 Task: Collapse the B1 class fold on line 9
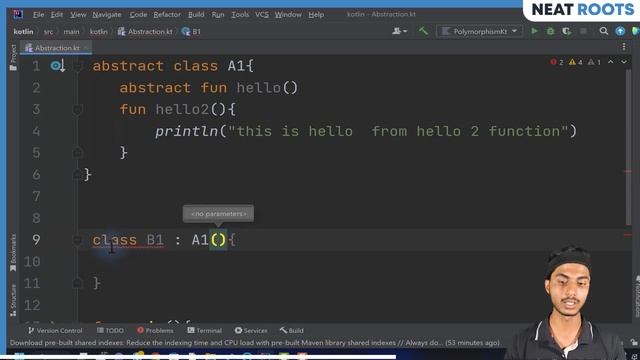point(78,240)
